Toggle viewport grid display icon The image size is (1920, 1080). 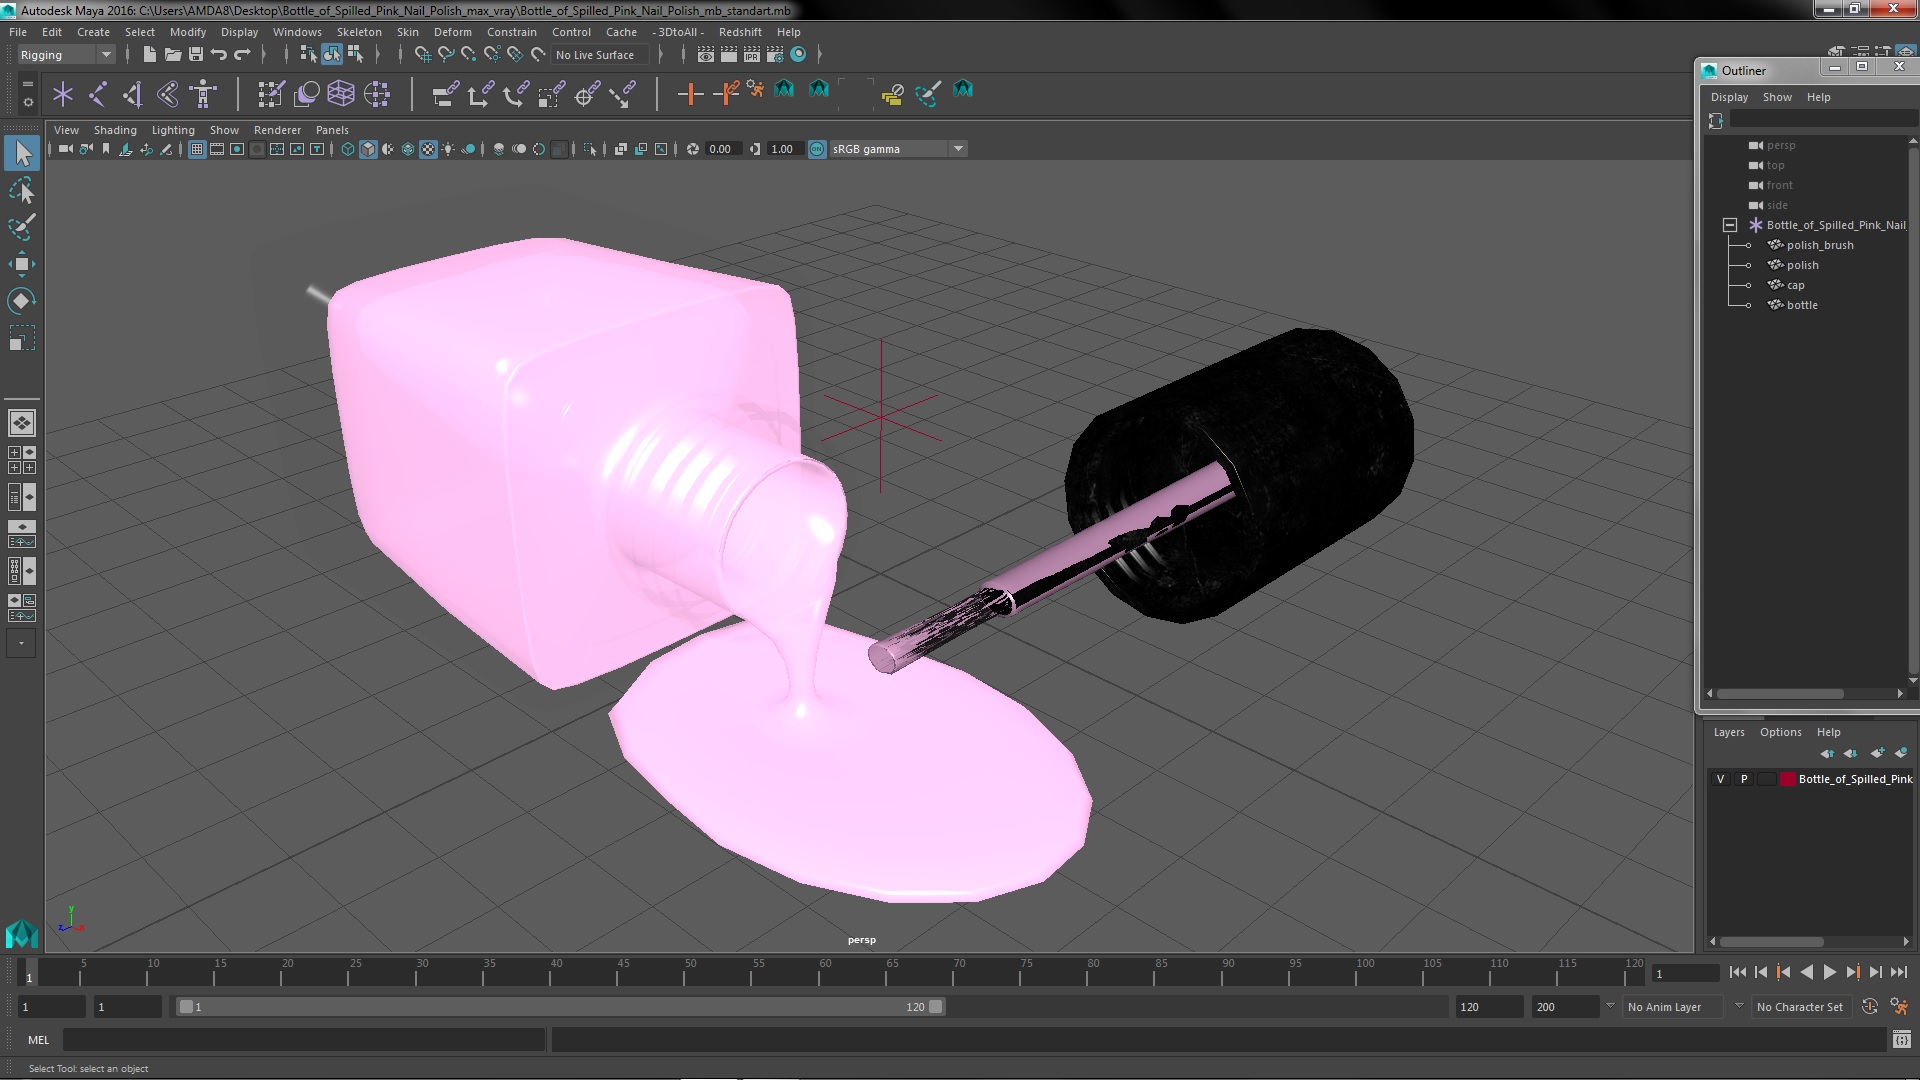[197, 149]
